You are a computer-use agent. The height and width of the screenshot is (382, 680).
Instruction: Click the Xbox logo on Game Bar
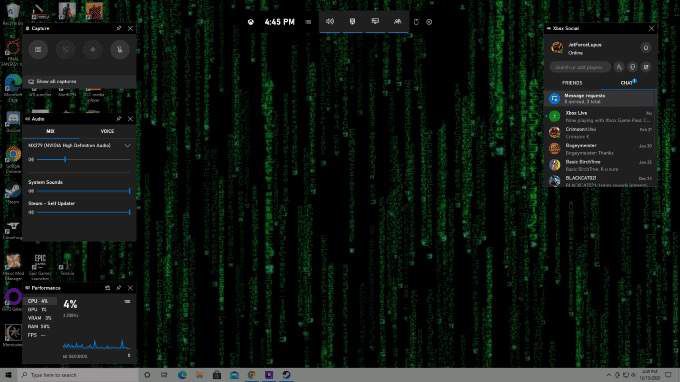tap(251, 22)
